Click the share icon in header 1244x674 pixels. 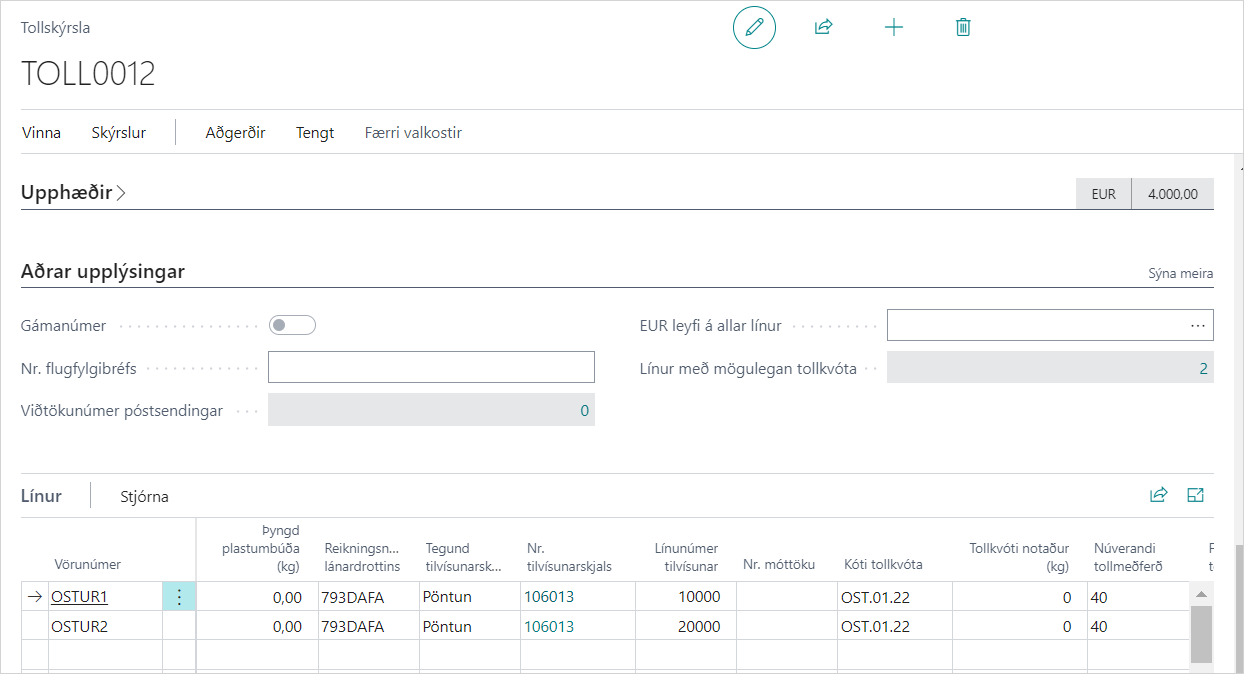[x=823, y=27]
